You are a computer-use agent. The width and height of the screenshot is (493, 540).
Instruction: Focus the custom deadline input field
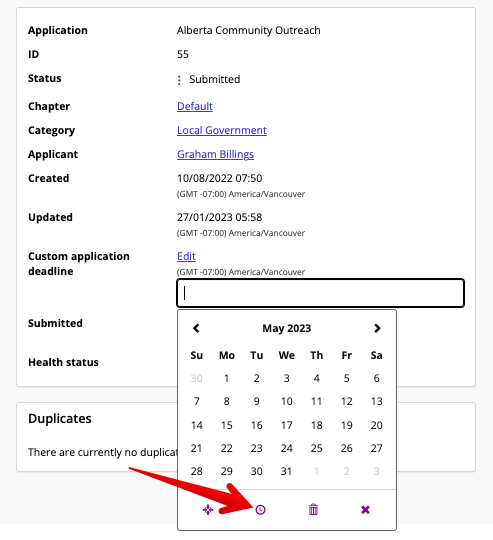pos(321,293)
